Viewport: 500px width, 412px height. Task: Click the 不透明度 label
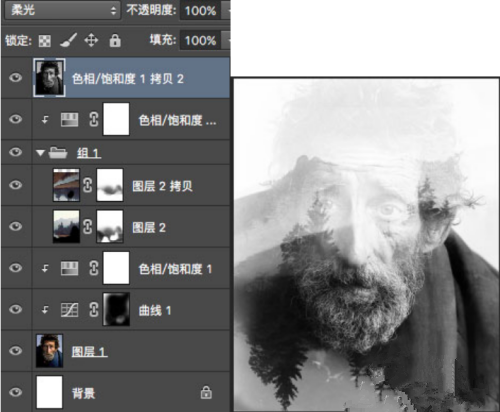click(151, 10)
